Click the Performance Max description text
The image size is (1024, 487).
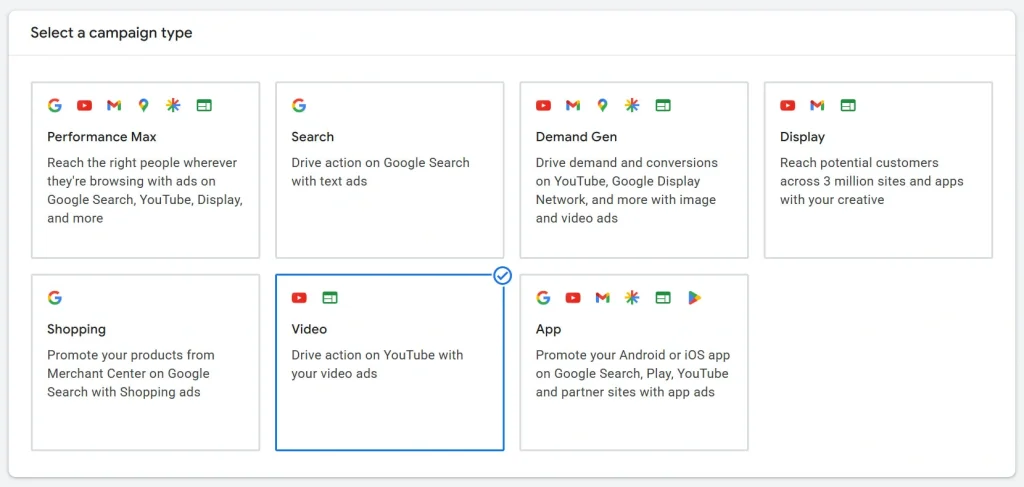(145, 190)
